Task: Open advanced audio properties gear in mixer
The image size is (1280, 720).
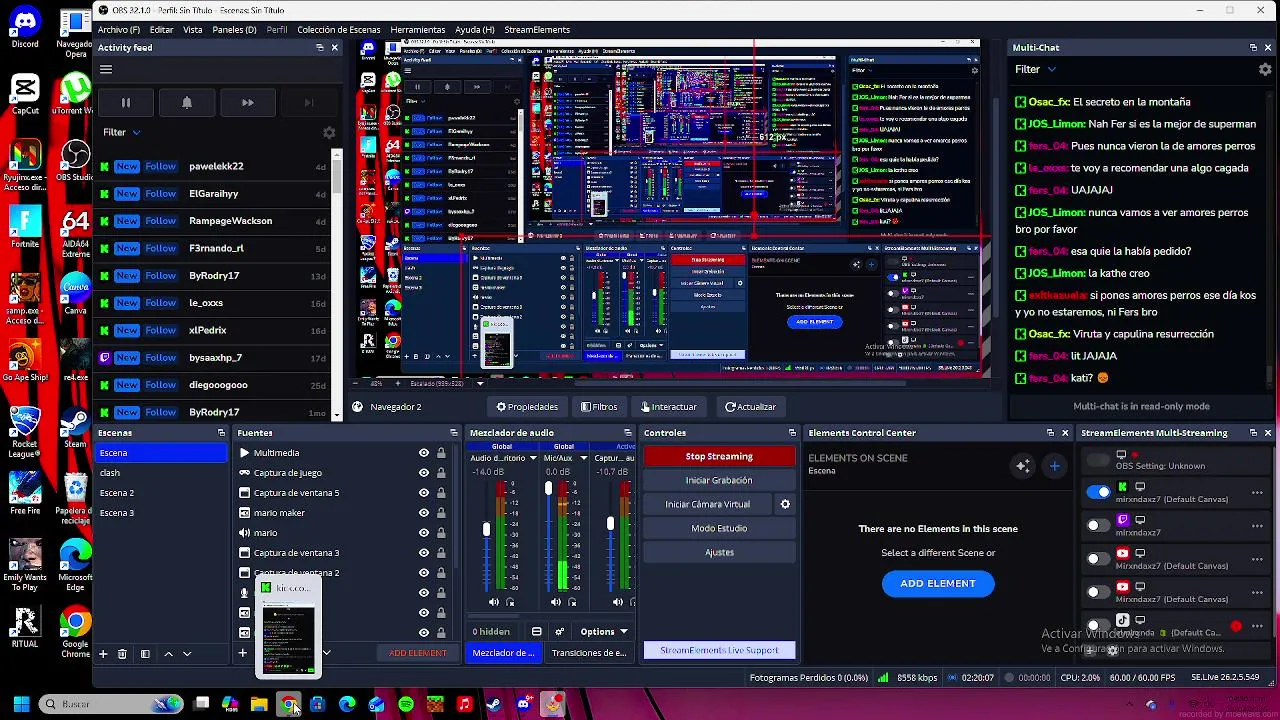Action: click(x=559, y=632)
